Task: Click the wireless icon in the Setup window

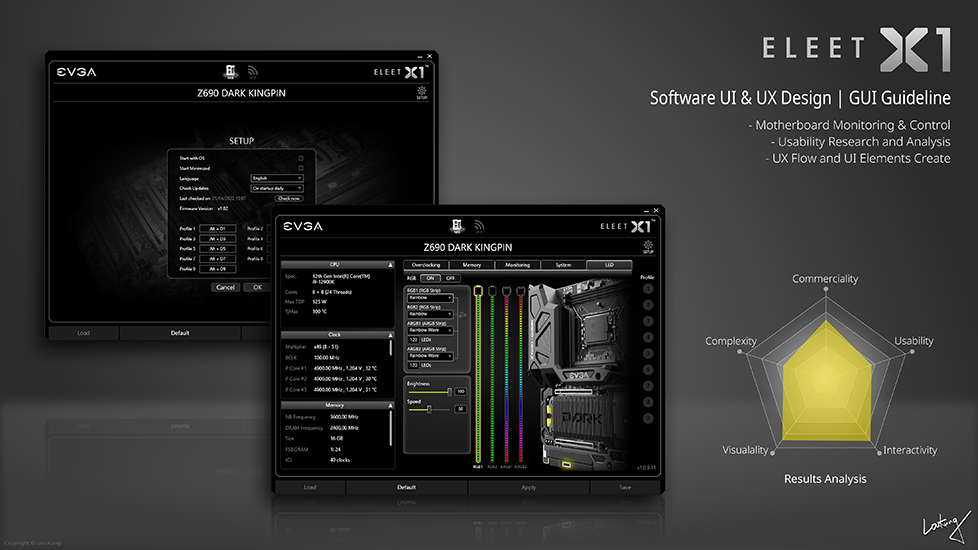Action: tap(253, 72)
